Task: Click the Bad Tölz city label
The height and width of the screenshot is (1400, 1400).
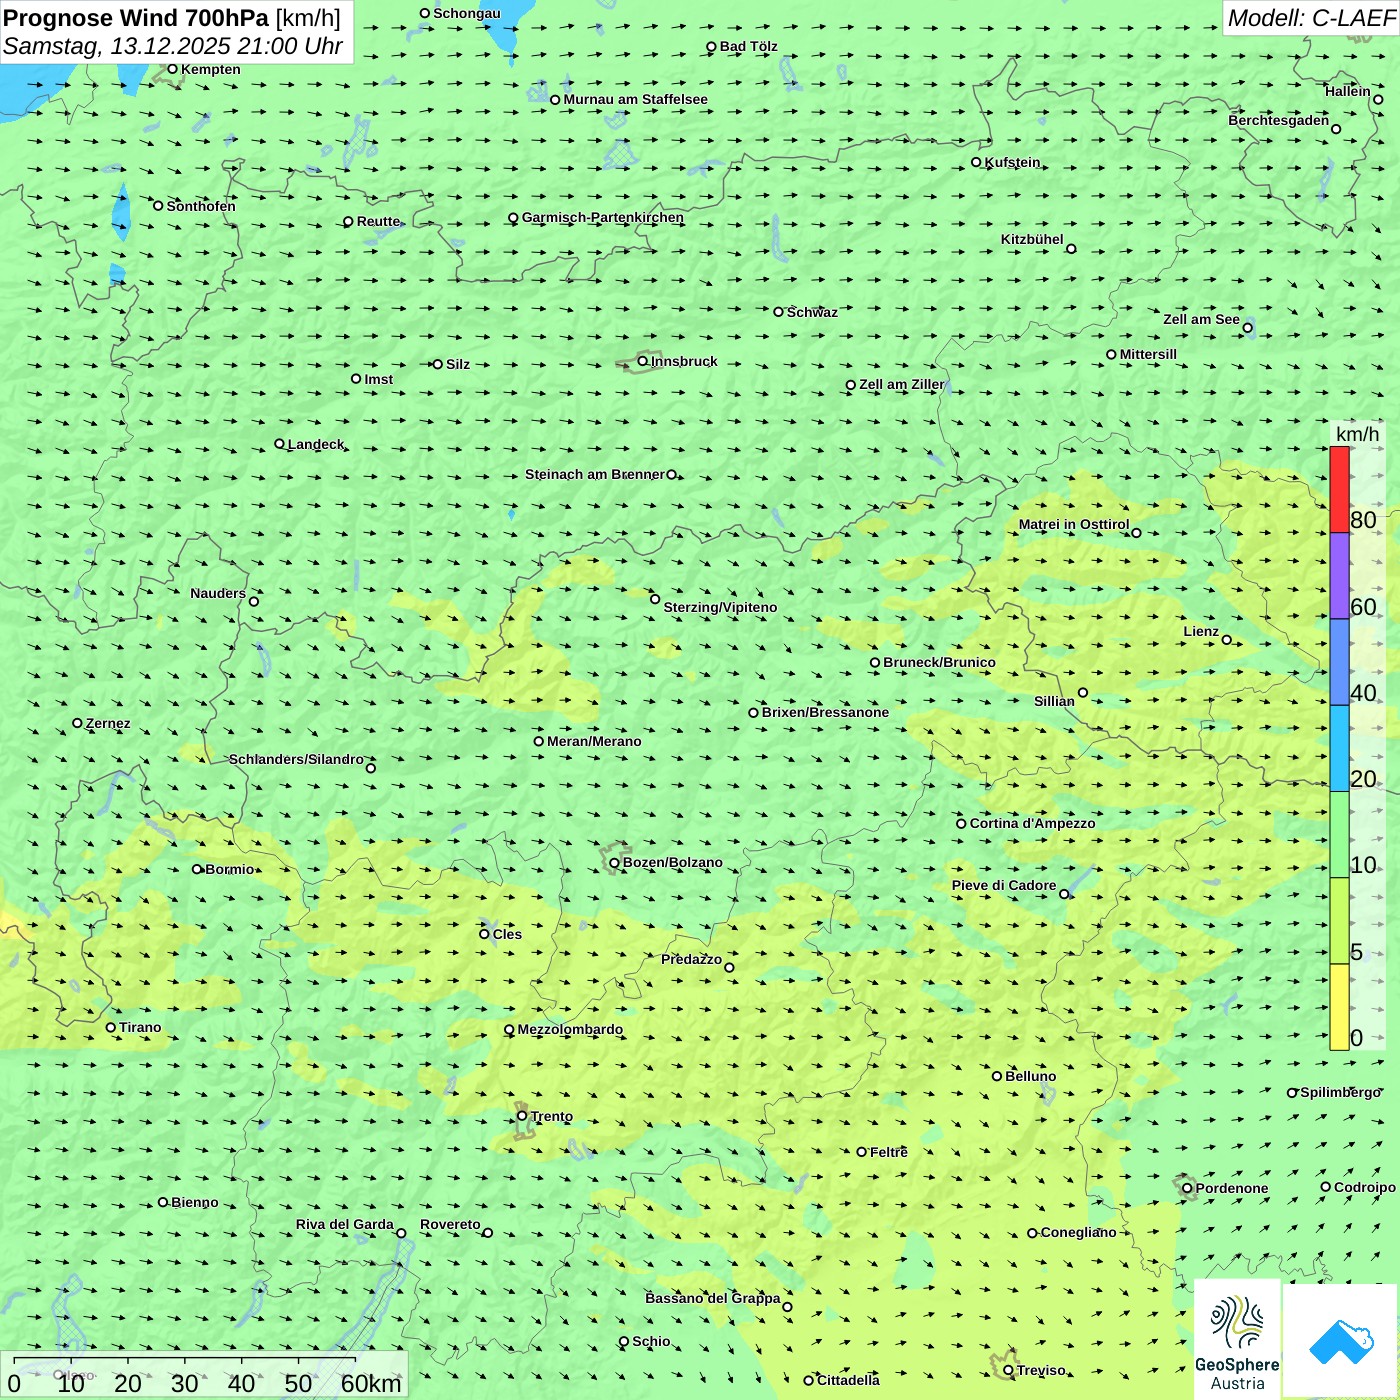Action: (749, 46)
